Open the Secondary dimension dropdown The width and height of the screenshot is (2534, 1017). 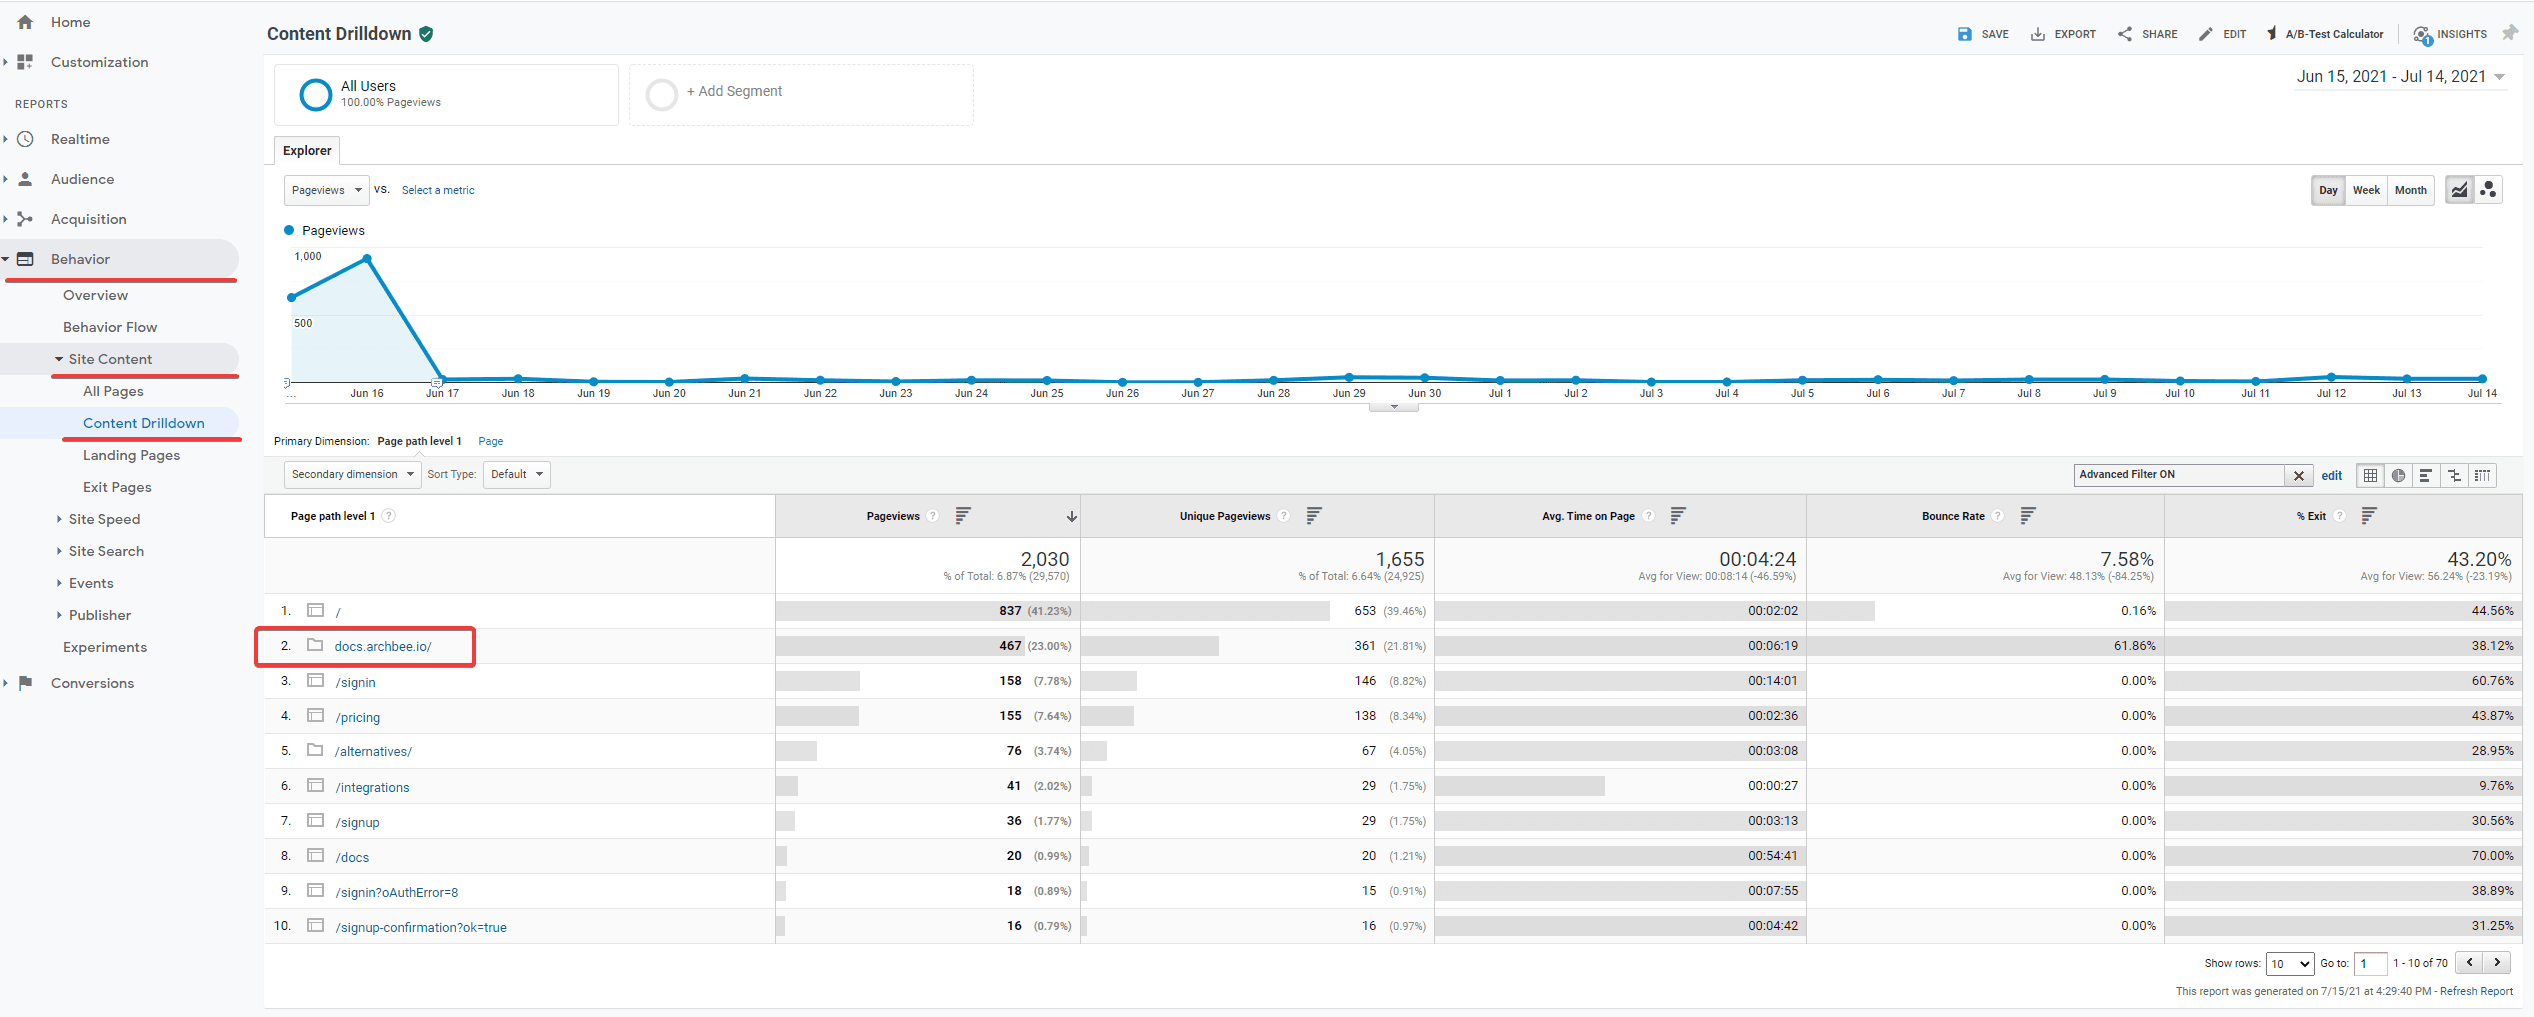pos(352,475)
